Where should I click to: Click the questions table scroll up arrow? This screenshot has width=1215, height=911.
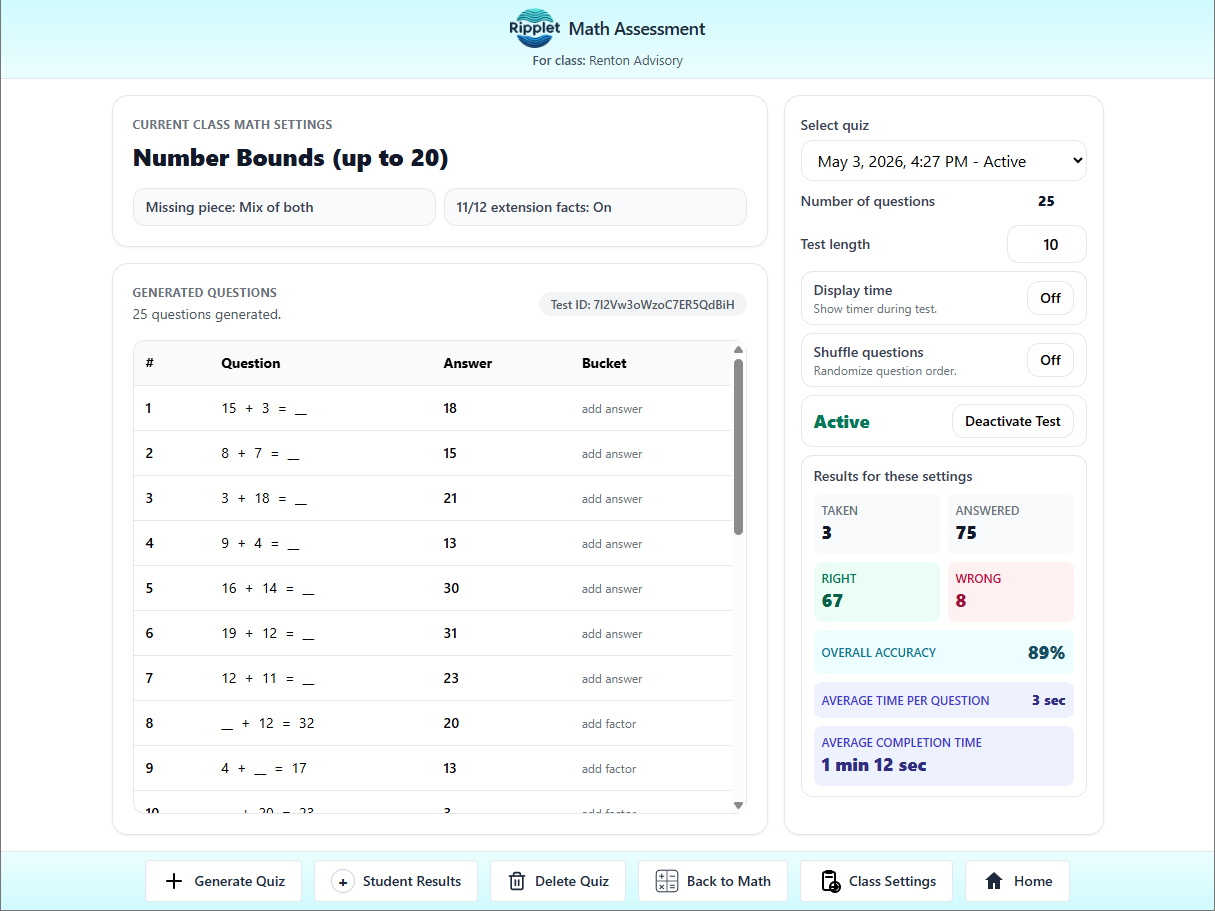tap(738, 350)
